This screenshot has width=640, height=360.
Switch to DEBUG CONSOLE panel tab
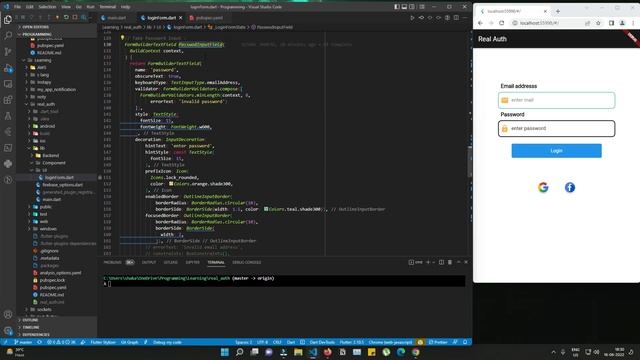point(247,262)
